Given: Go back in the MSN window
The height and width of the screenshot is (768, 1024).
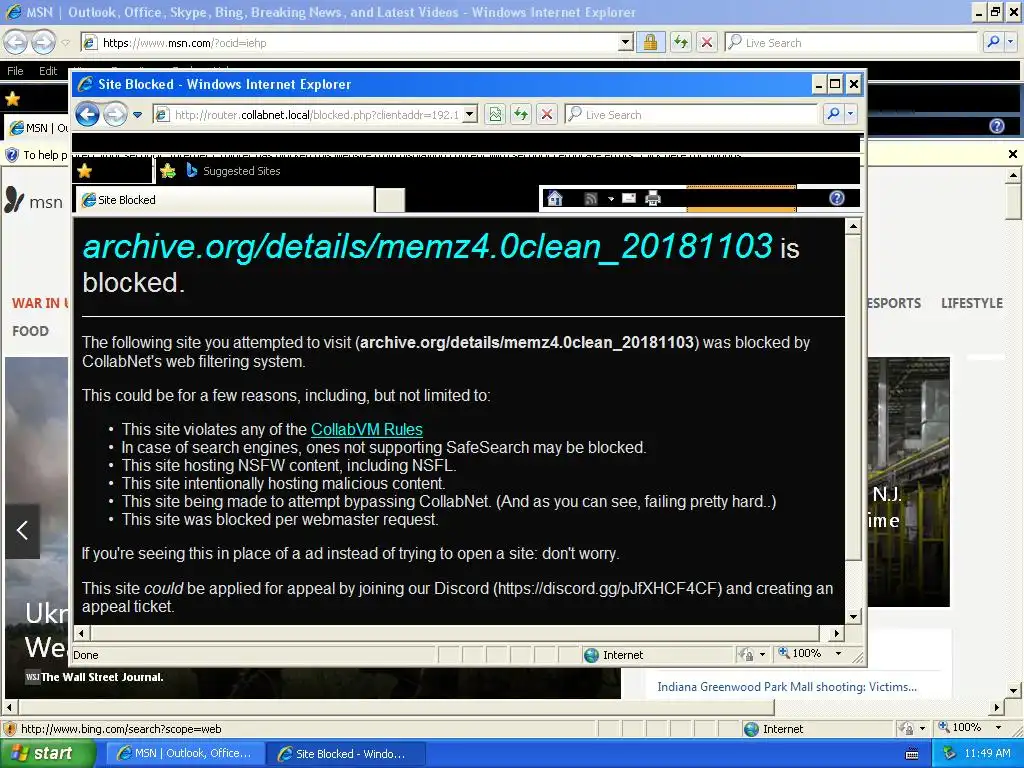Looking at the screenshot, I should tap(16, 42).
